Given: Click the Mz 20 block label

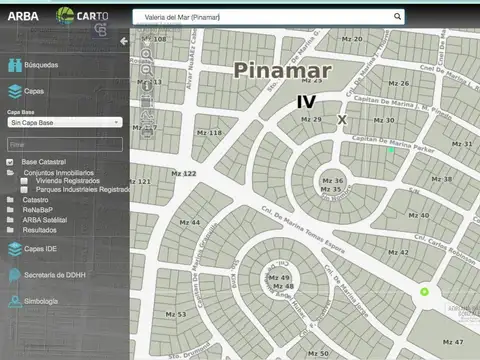Looking at the screenshot, I should (x=352, y=39).
